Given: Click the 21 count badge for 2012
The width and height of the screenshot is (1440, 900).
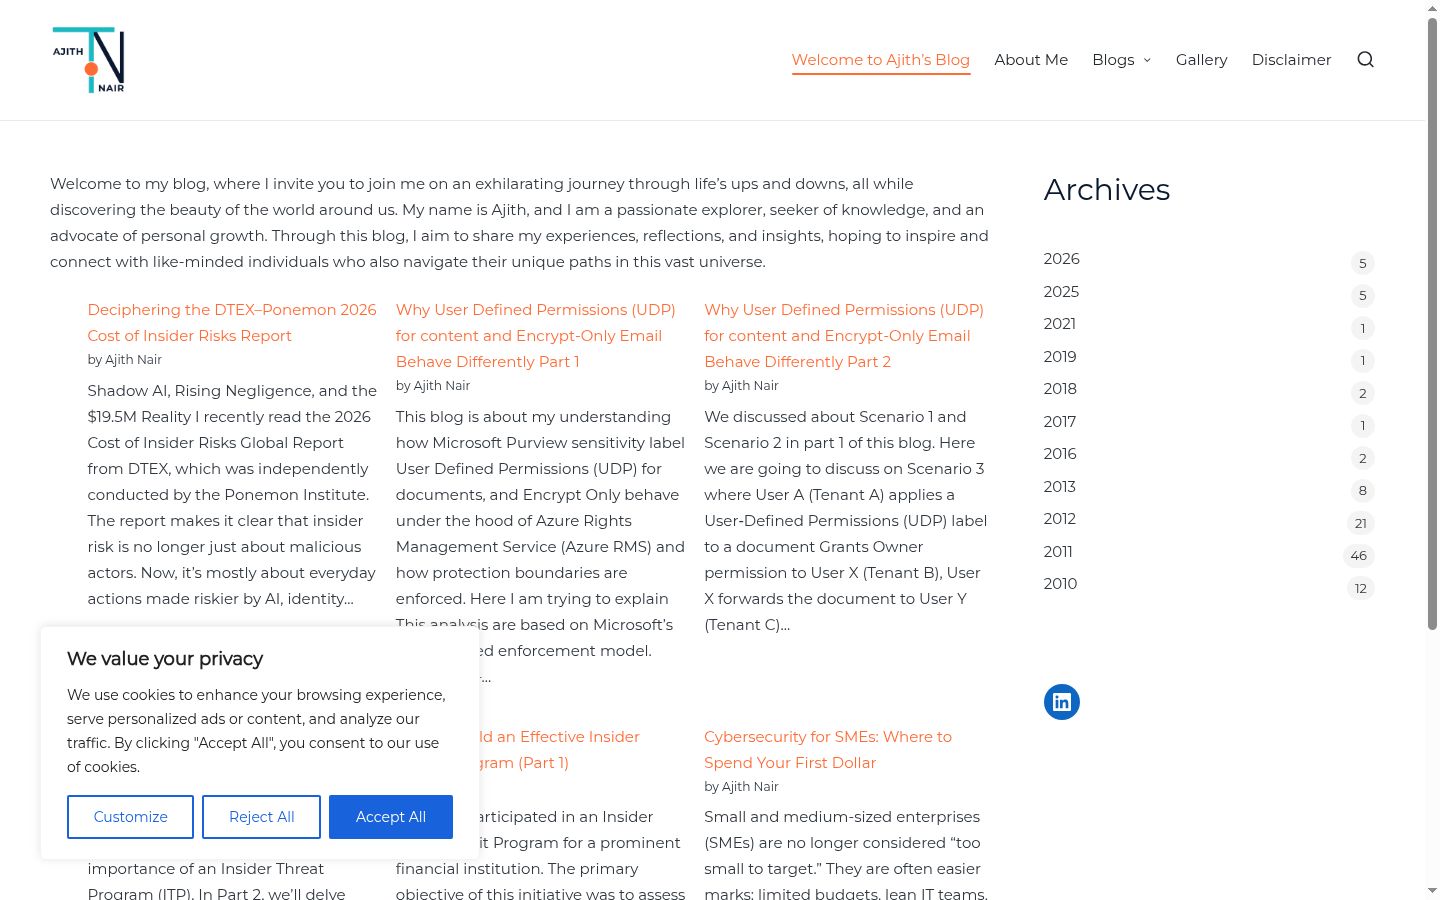Looking at the screenshot, I should pos(1361,523).
